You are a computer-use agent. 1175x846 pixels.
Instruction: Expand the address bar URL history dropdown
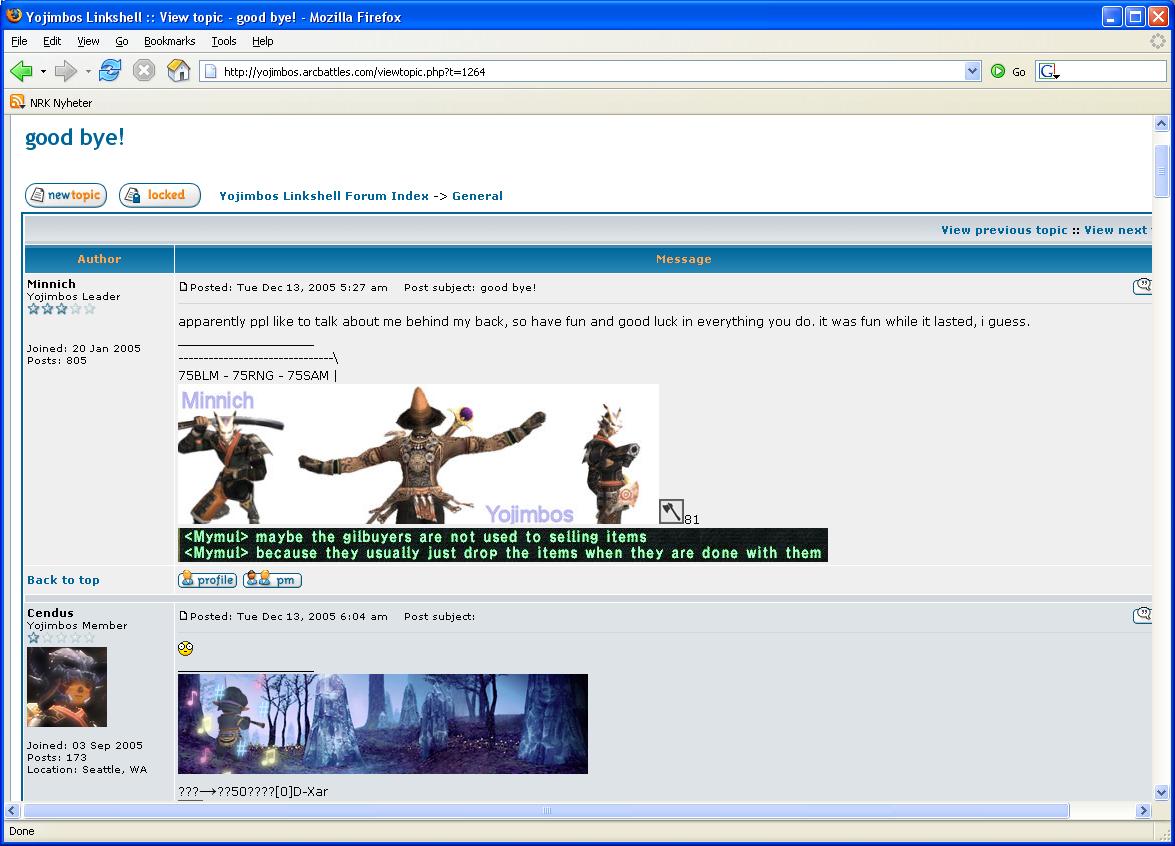(x=972, y=72)
